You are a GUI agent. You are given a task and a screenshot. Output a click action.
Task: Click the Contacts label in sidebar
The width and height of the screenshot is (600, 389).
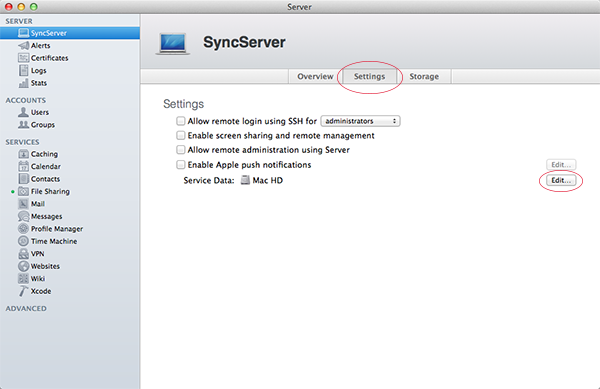click(45, 179)
